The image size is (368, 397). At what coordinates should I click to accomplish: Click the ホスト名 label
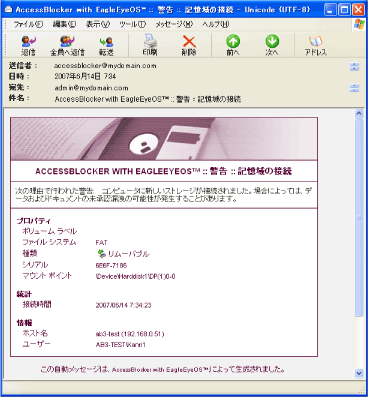pyautogui.click(x=35, y=333)
